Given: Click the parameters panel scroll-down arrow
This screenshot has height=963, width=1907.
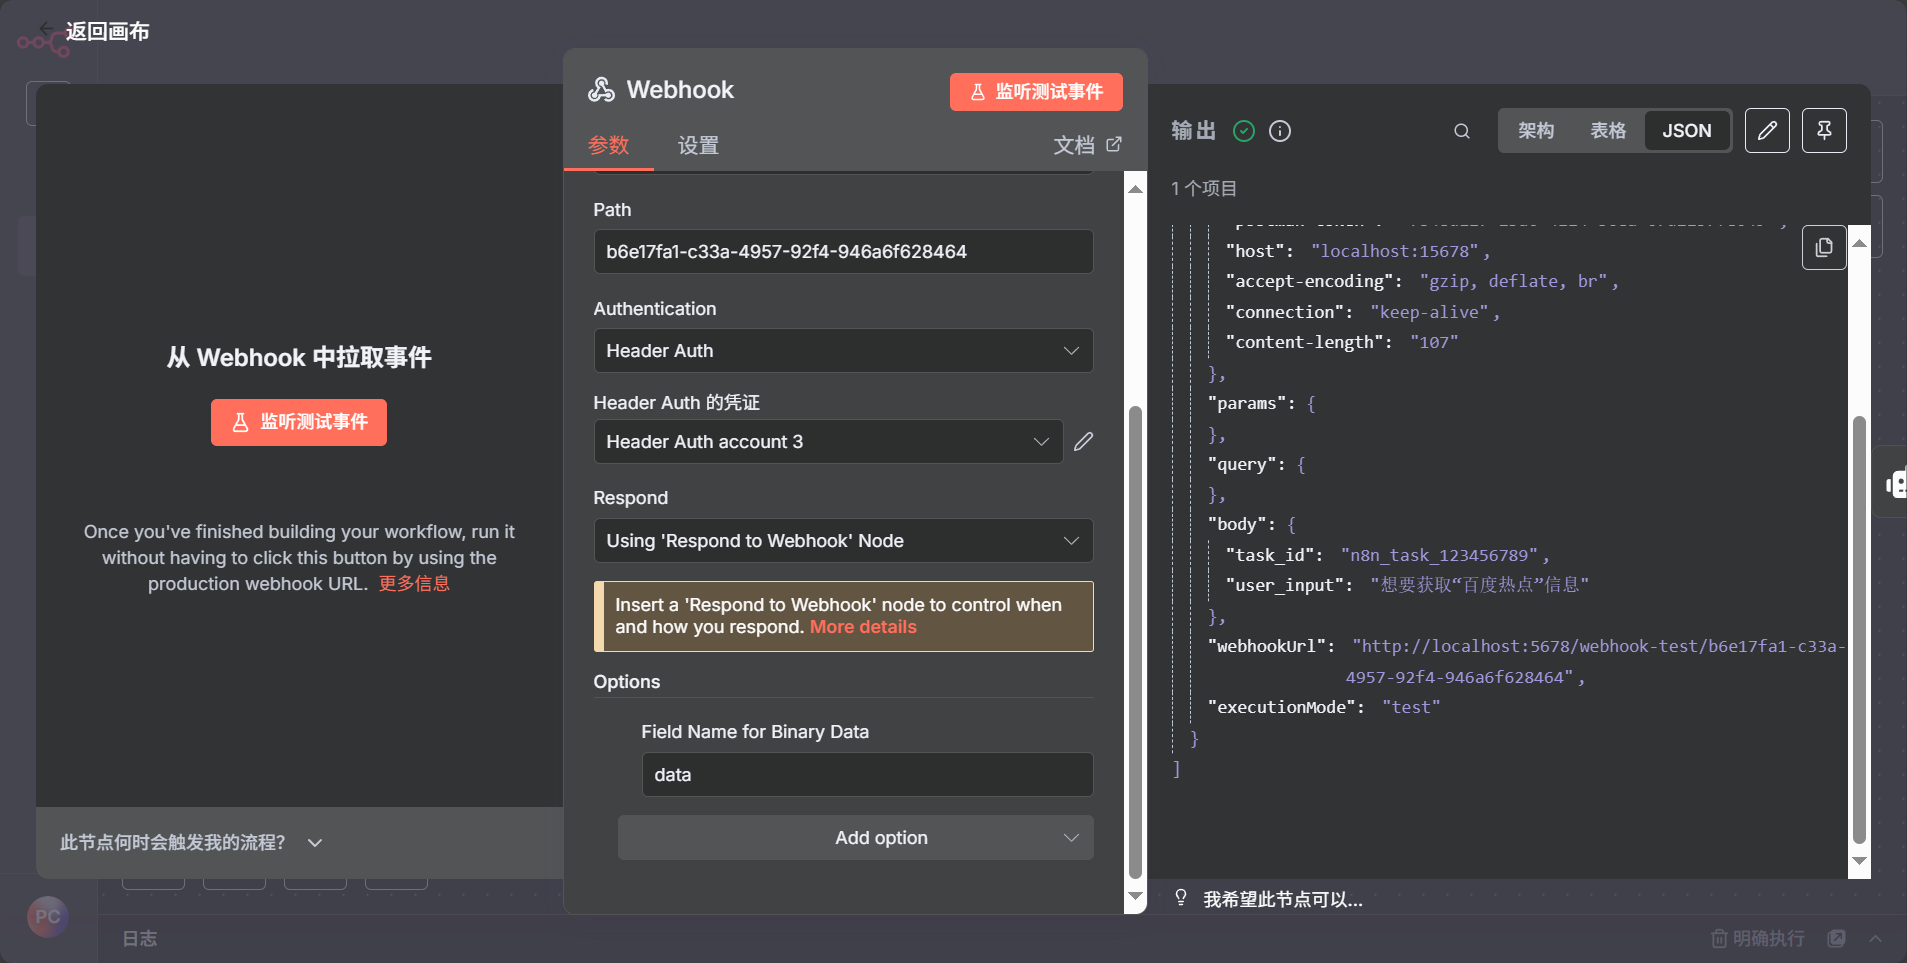Looking at the screenshot, I should tap(1135, 896).
